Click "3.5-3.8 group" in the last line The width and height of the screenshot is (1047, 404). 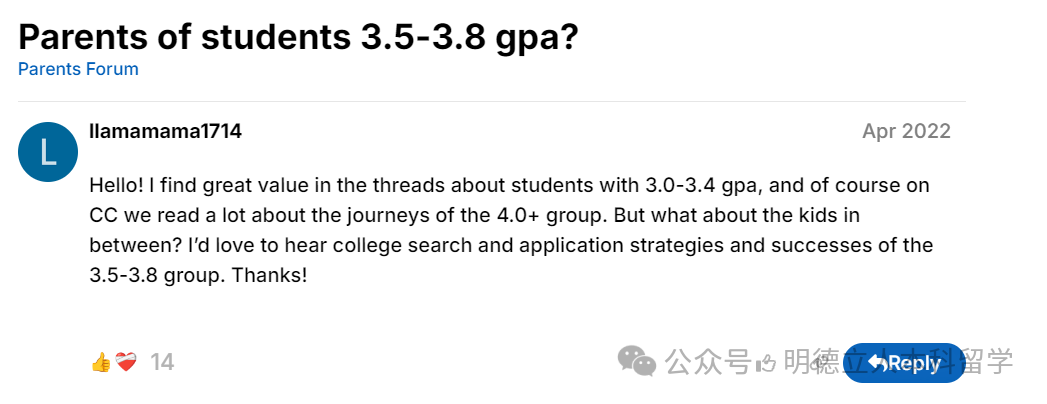(151, 273)
